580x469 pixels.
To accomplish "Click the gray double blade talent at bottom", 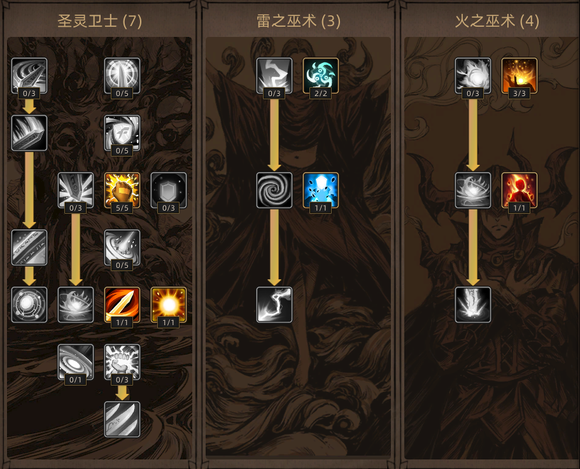I will (x=122, y=419).
